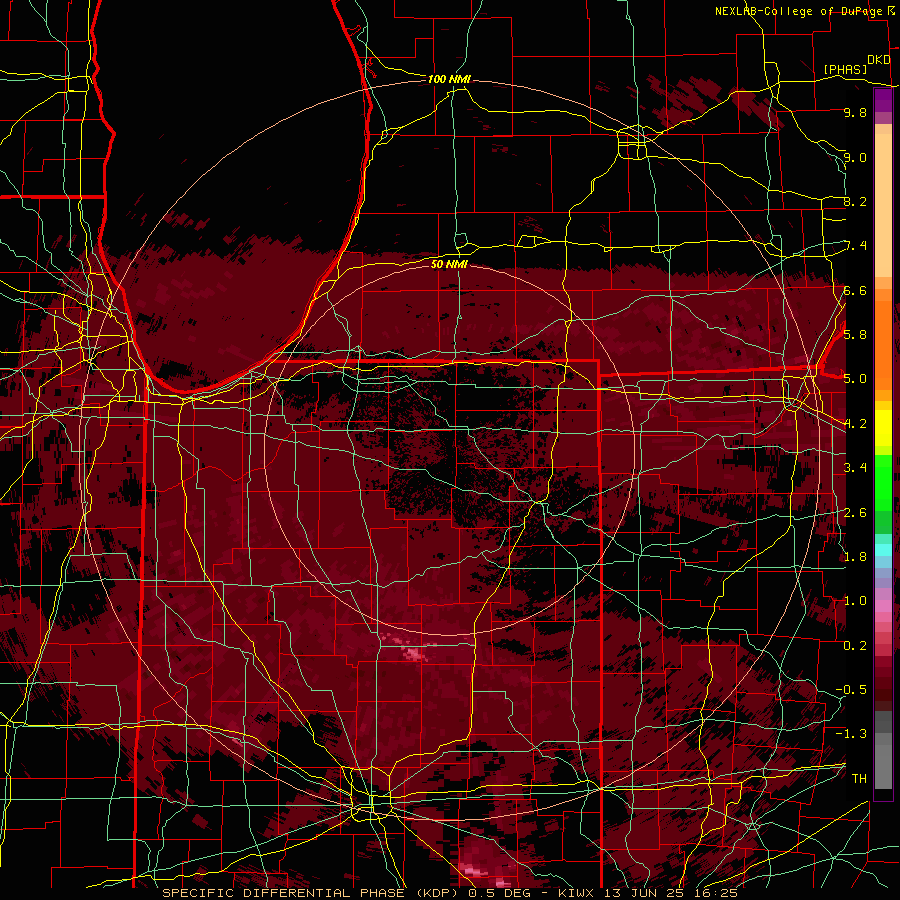Click the SPECIFIC DIFFERENTIAL PHASE (KDP) caption text

click(312, 893)
